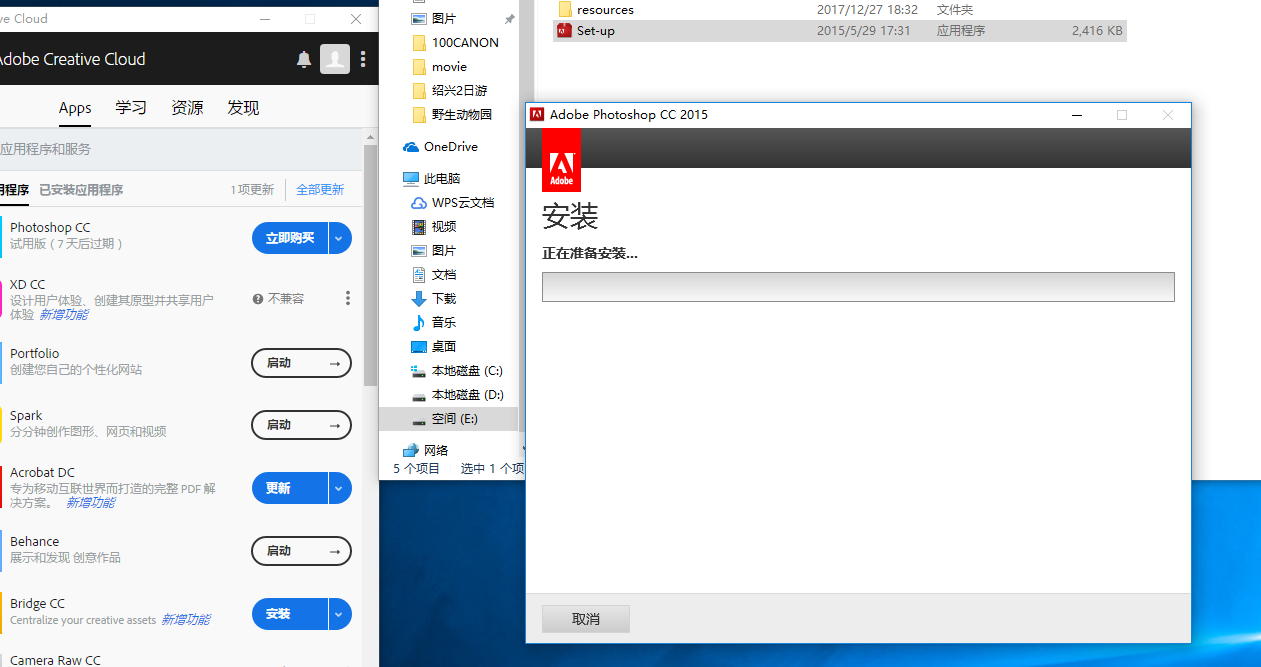
Task: Click the Set-up date 2015/5/29 17:31
Action: 864,31
